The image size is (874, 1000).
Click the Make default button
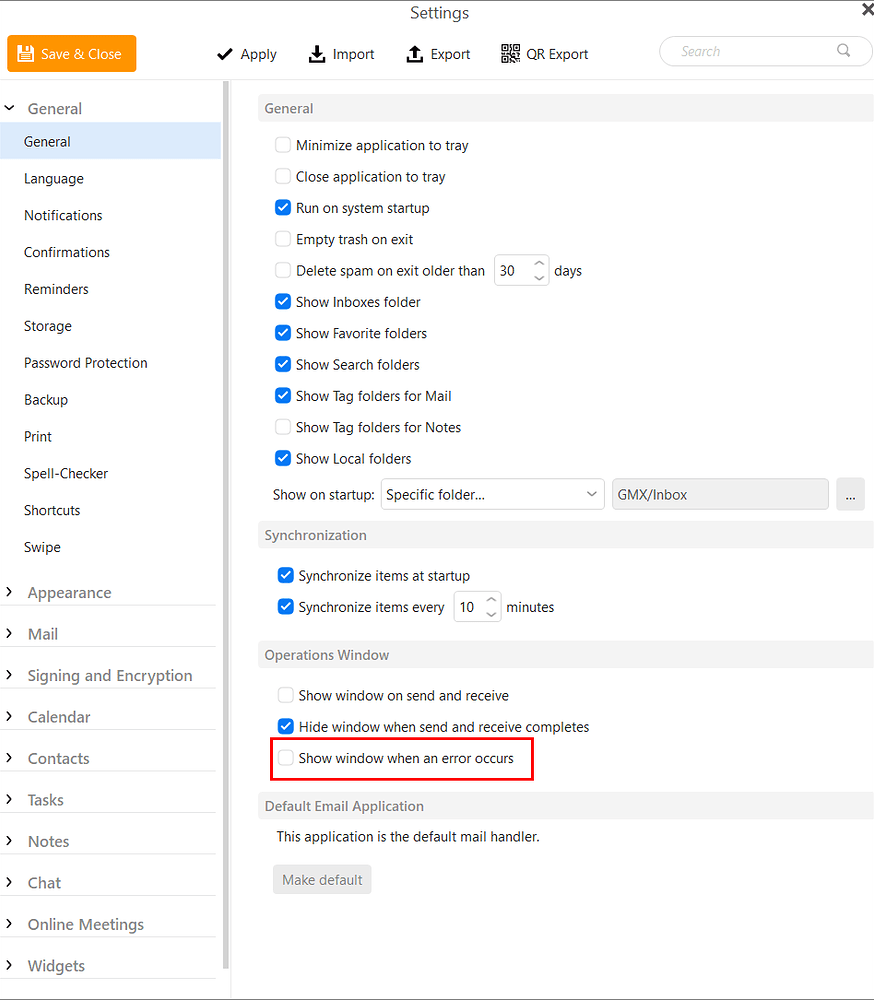pos(322,879)
